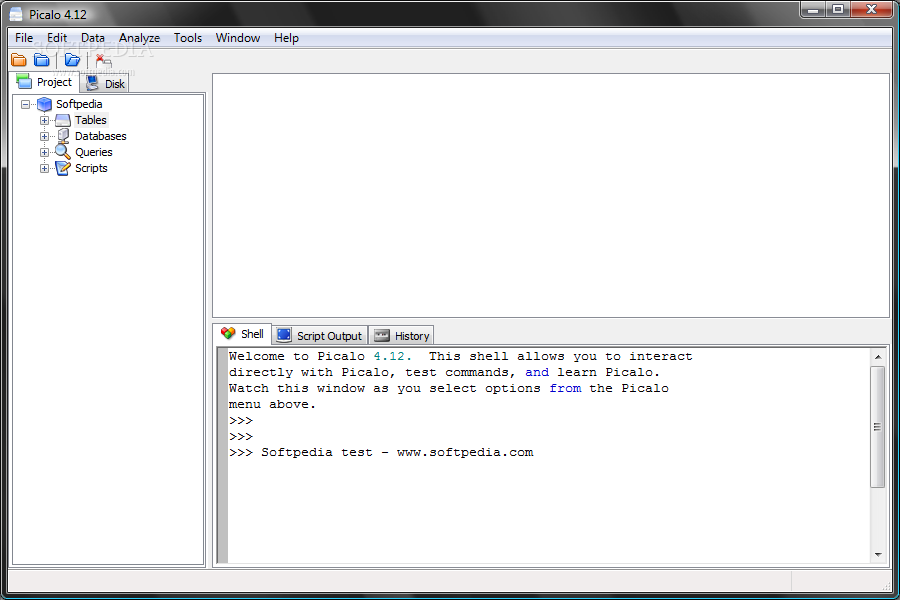Click the open blue folder toolbar icon
900x600 pixels.
72,60
